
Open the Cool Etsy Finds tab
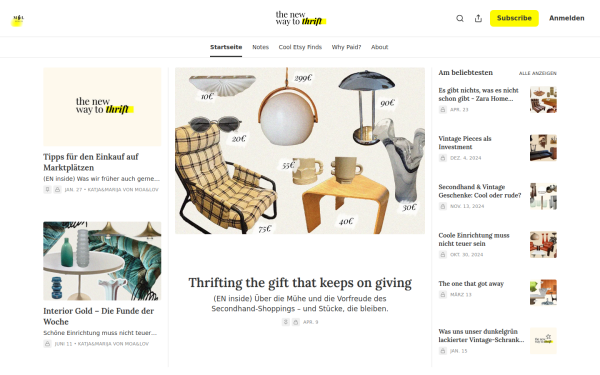[300, 47]
